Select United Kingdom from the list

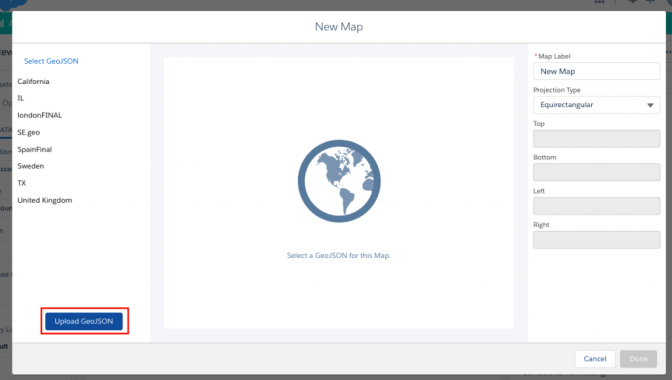click(45, 200)
